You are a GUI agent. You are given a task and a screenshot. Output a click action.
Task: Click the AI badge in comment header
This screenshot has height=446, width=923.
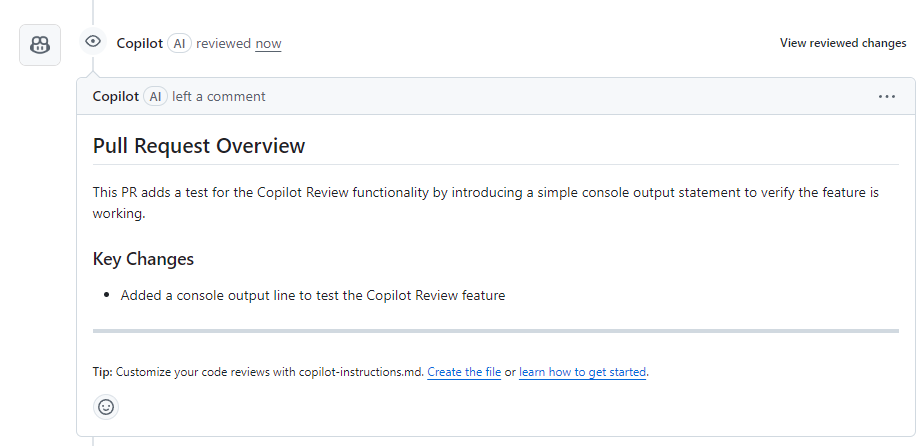[155, 97]
